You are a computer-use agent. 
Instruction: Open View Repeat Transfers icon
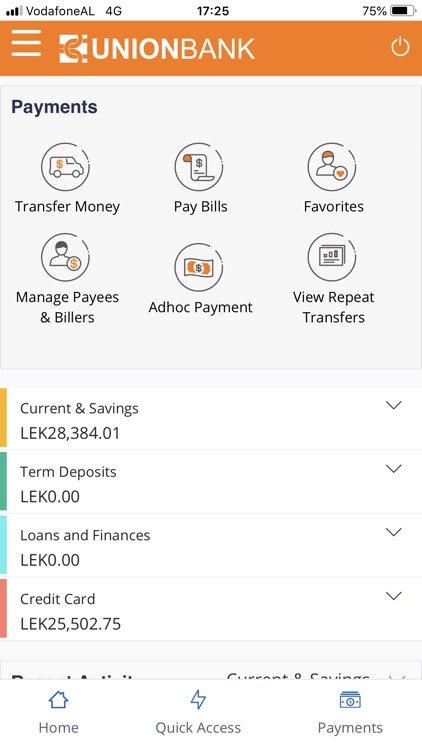pyautogui.click(x=333, y=257)
